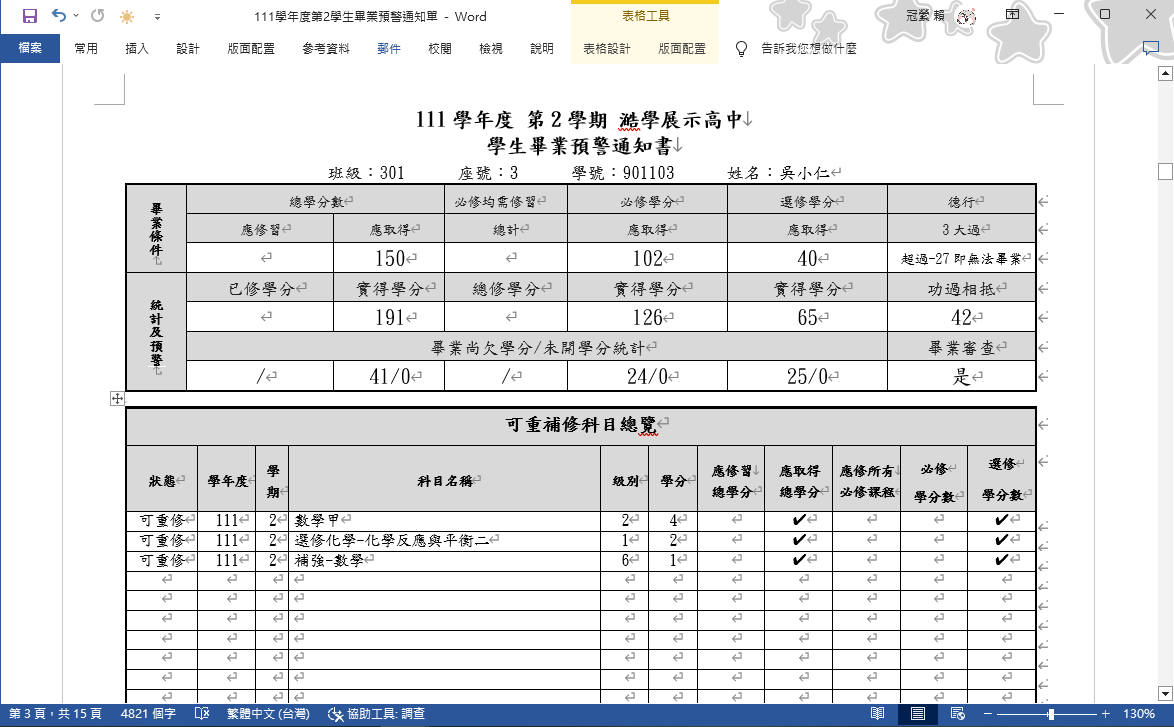Click the 3 大過 cell
The image size is (1174, 727).
pos(961,229)
